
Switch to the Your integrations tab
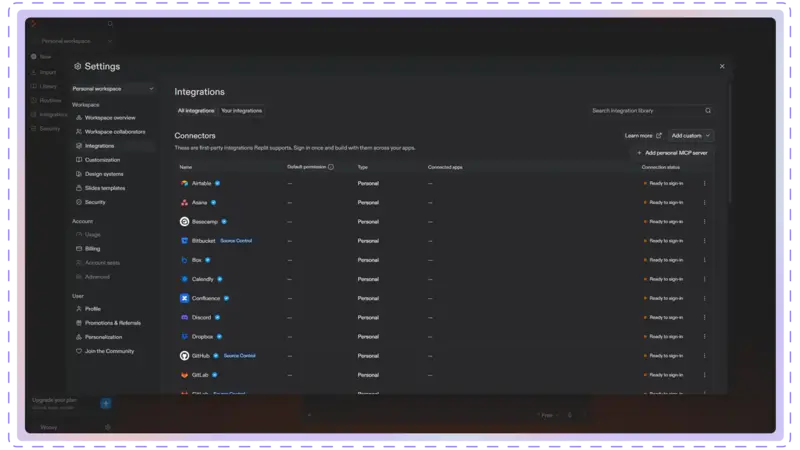pos(241,111)
